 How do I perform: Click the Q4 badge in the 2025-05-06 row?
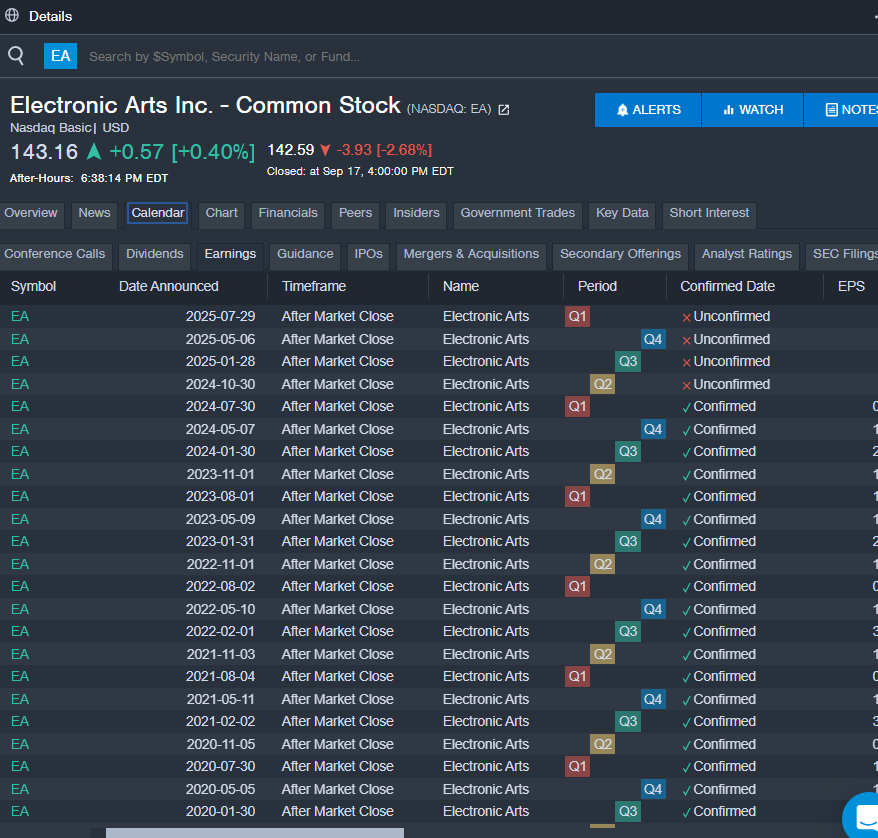coord(653,339)
